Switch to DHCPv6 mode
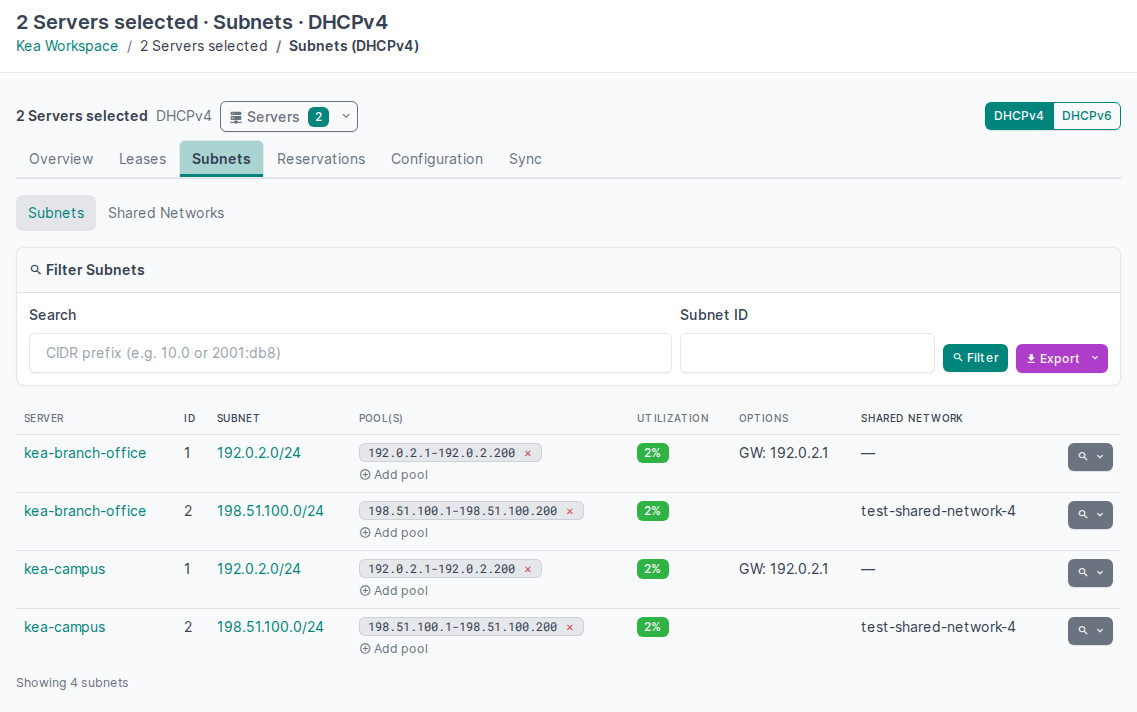Image resolution: width=1137 pixels, height=712 pixels. coord(1086,116)
